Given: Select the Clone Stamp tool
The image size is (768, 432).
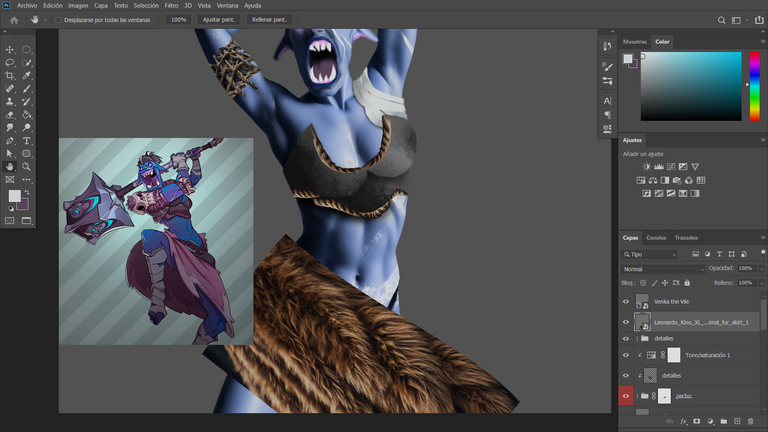Looking at the screenshot, I should click(10, 101).
